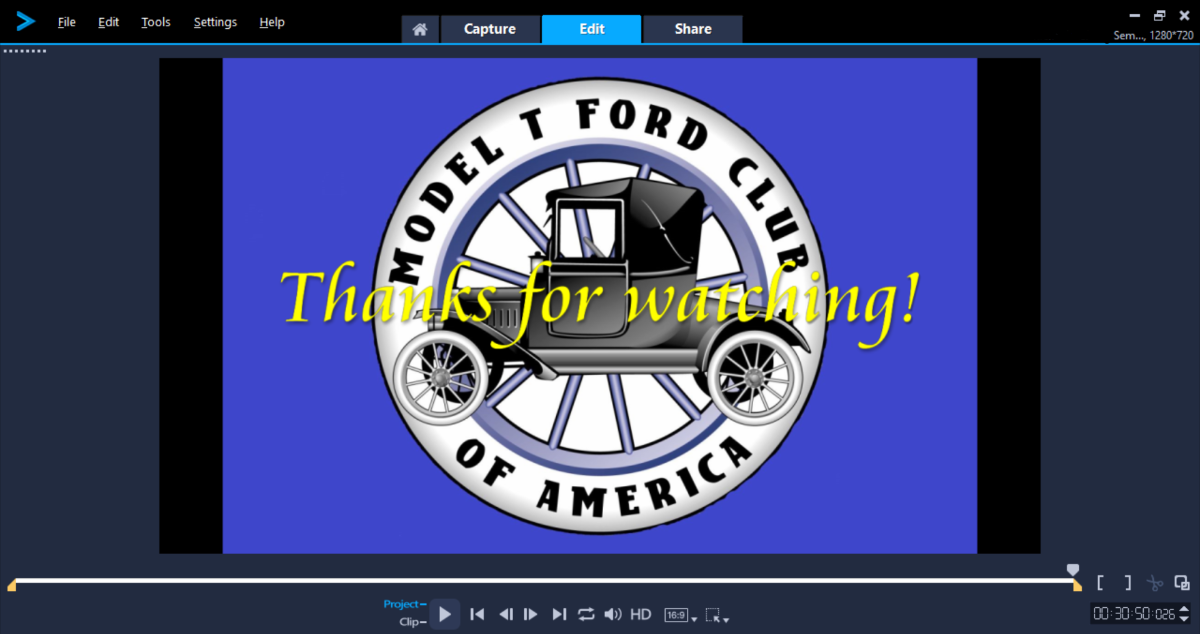
Task: Click the timecode up/down stepper arrows
Action: pos(1184,613)
